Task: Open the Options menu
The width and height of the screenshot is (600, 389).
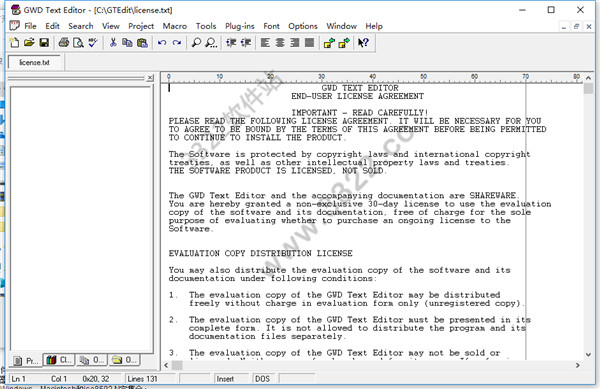Action: tap(303, 26)
